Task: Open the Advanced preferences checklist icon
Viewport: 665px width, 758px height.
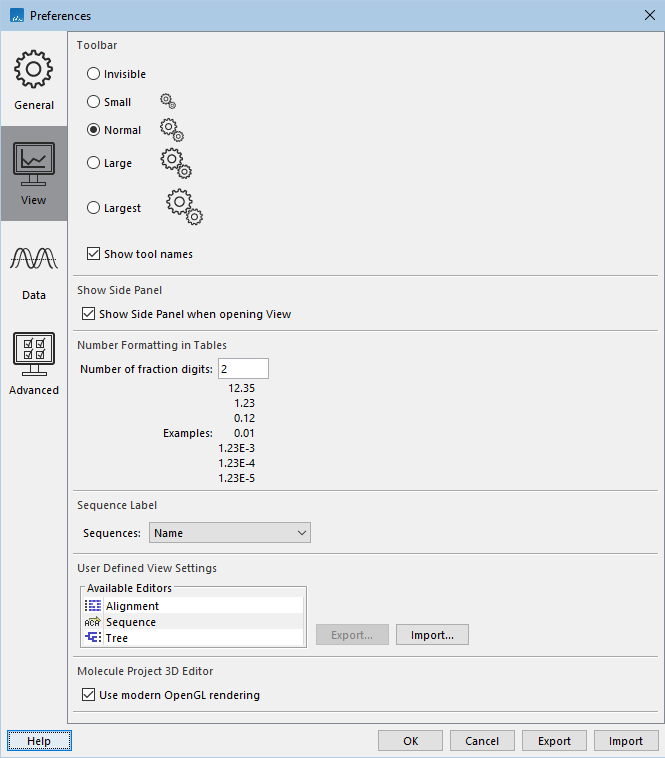Action: coord(34,354)
